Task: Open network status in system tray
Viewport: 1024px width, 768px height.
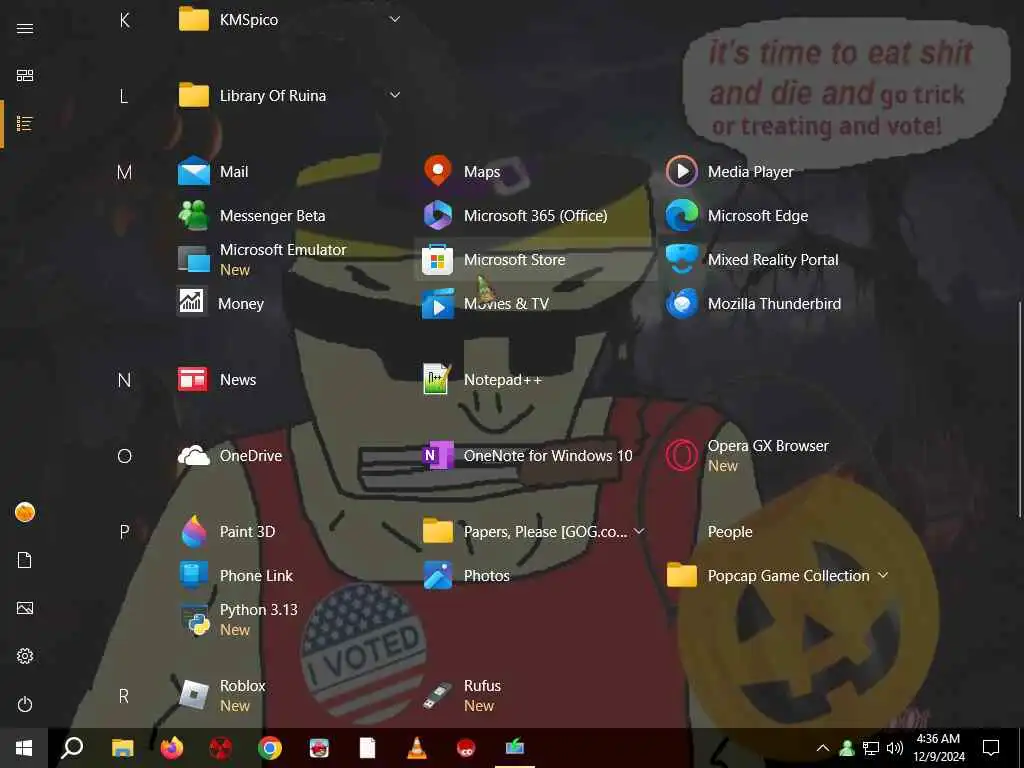Action: 871,748
